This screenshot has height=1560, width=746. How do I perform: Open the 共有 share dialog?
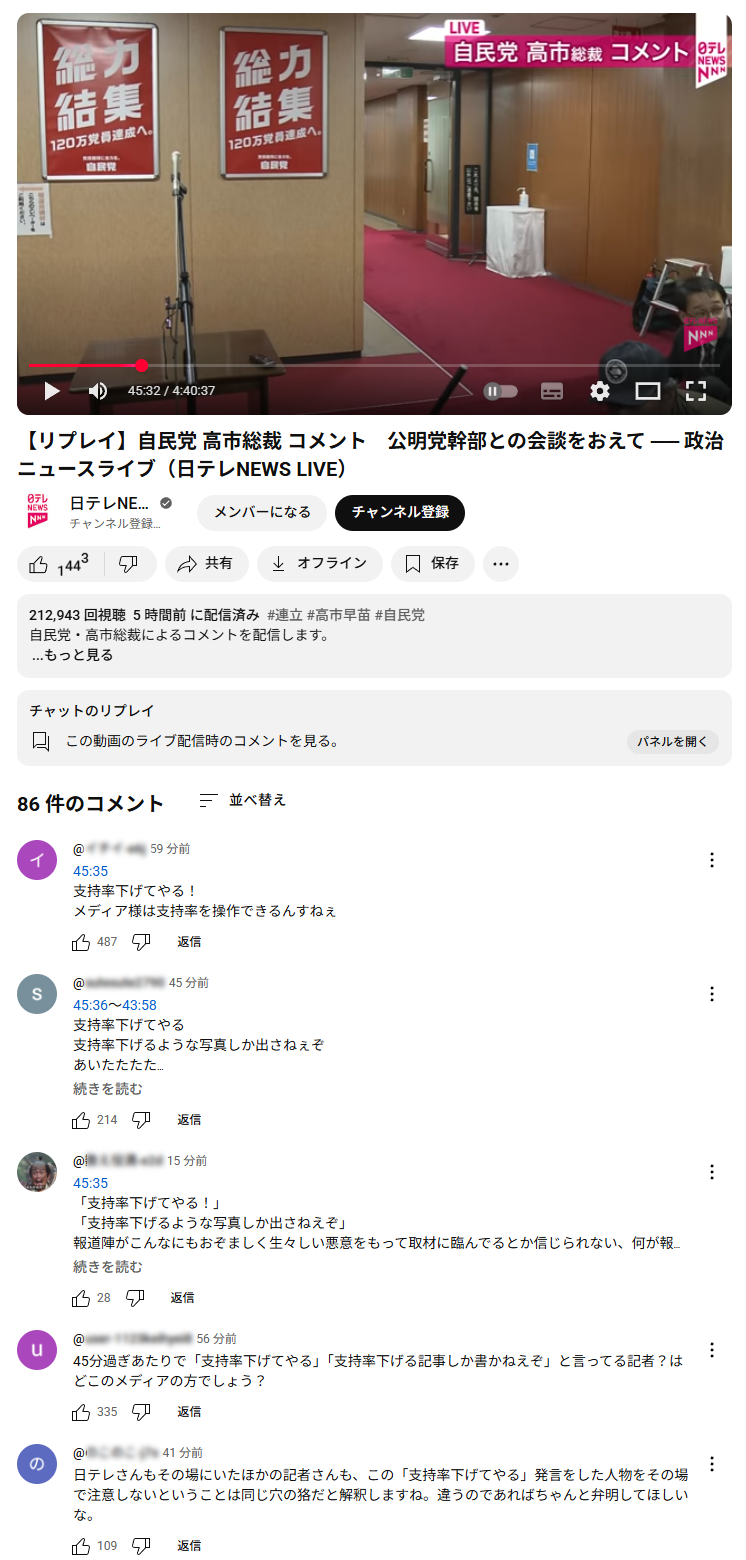(x=206, y=564)
